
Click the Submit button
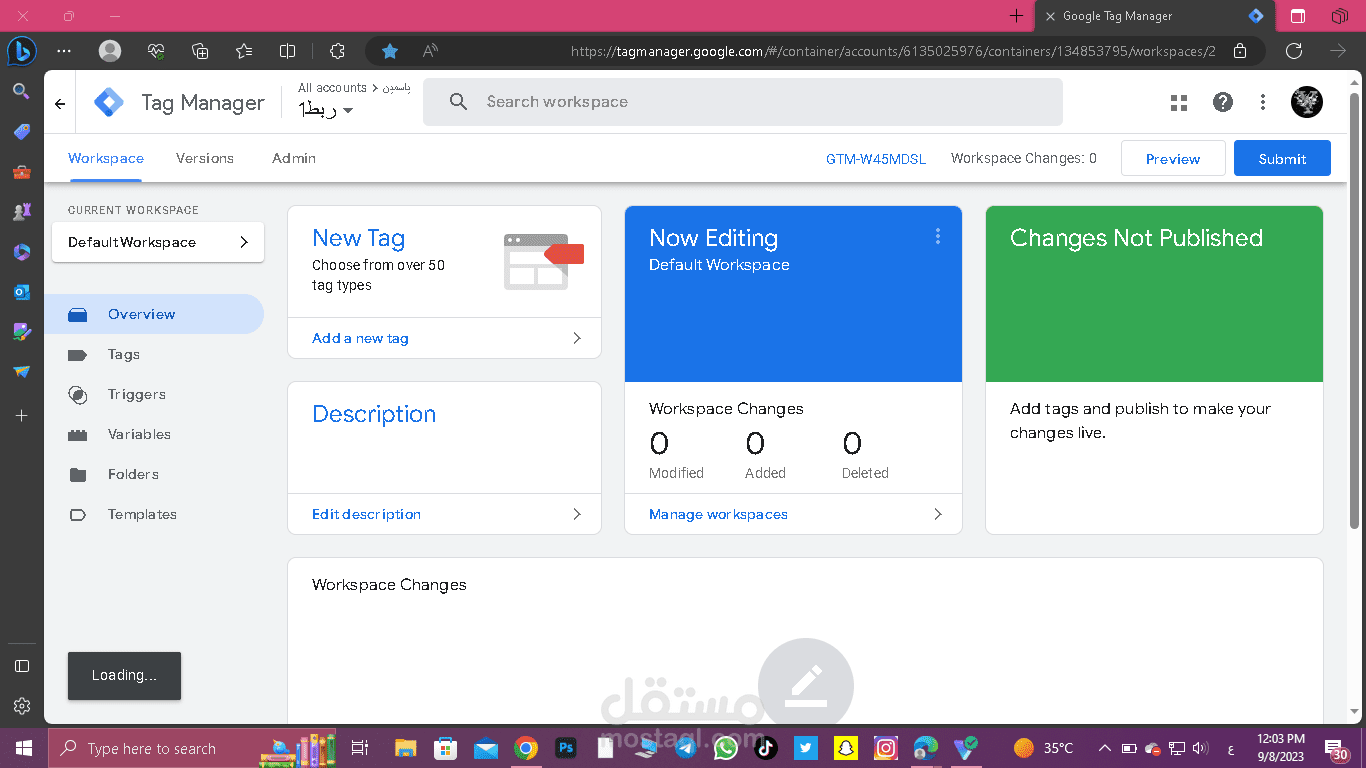click(x=1282, y=158)
